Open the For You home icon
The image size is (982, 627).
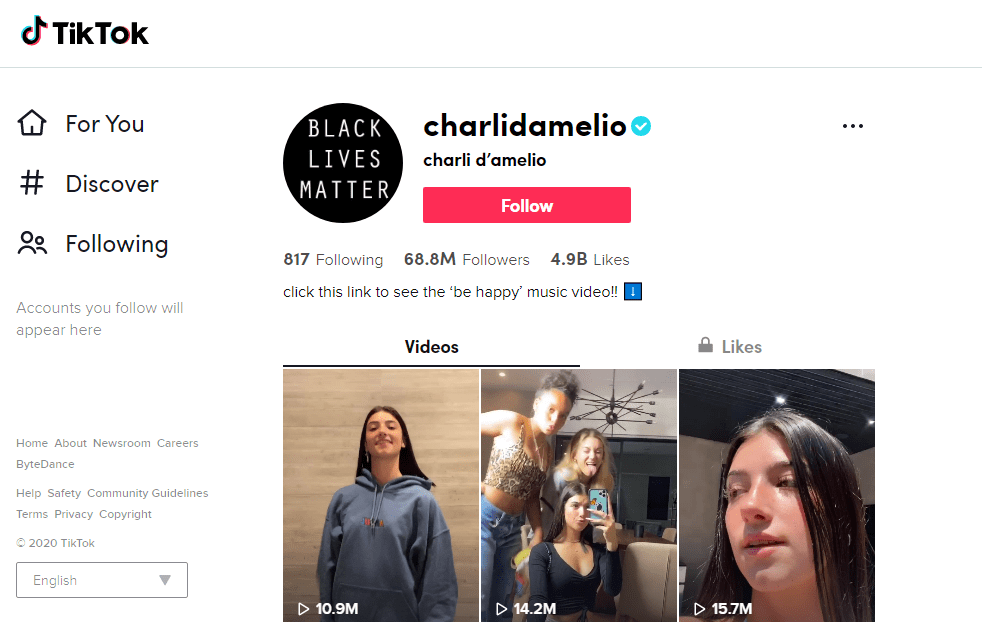(x=32, y=123)
